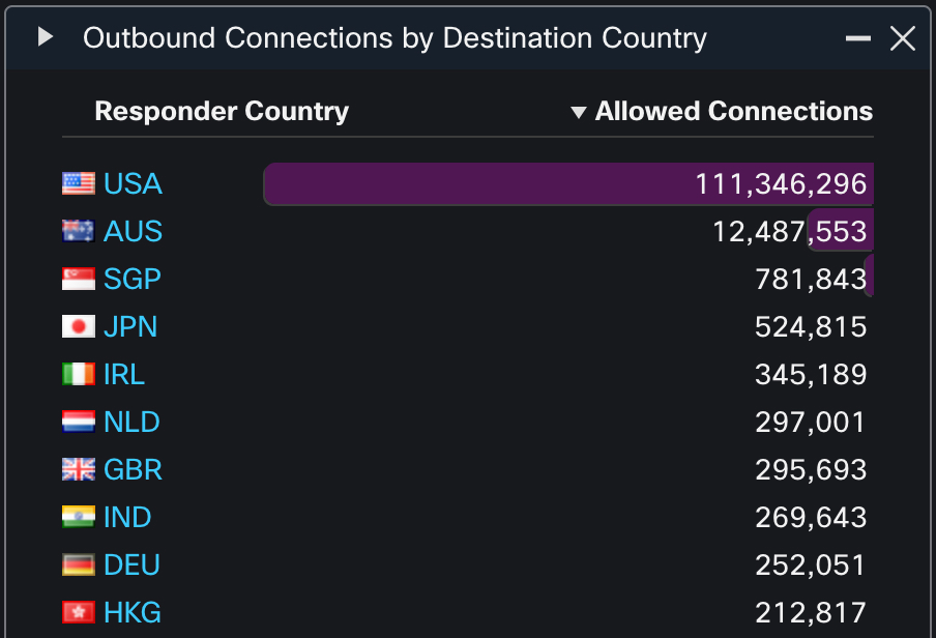Sort by Allowed Connections column
Image resolution: width=936 pixels, height=638 pixels.
(732, 111)
